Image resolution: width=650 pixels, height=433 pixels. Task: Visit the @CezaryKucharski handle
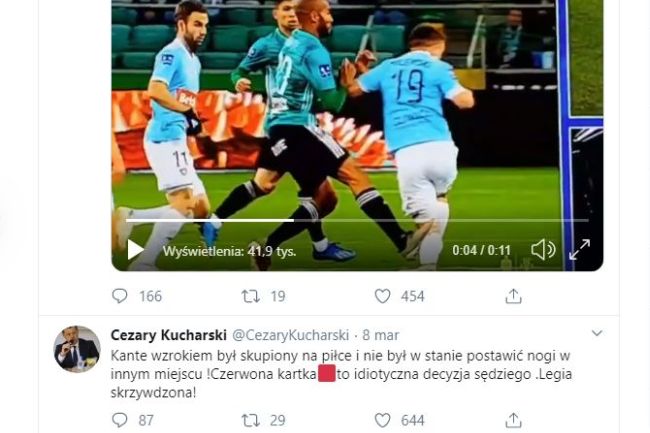(291, 335)
